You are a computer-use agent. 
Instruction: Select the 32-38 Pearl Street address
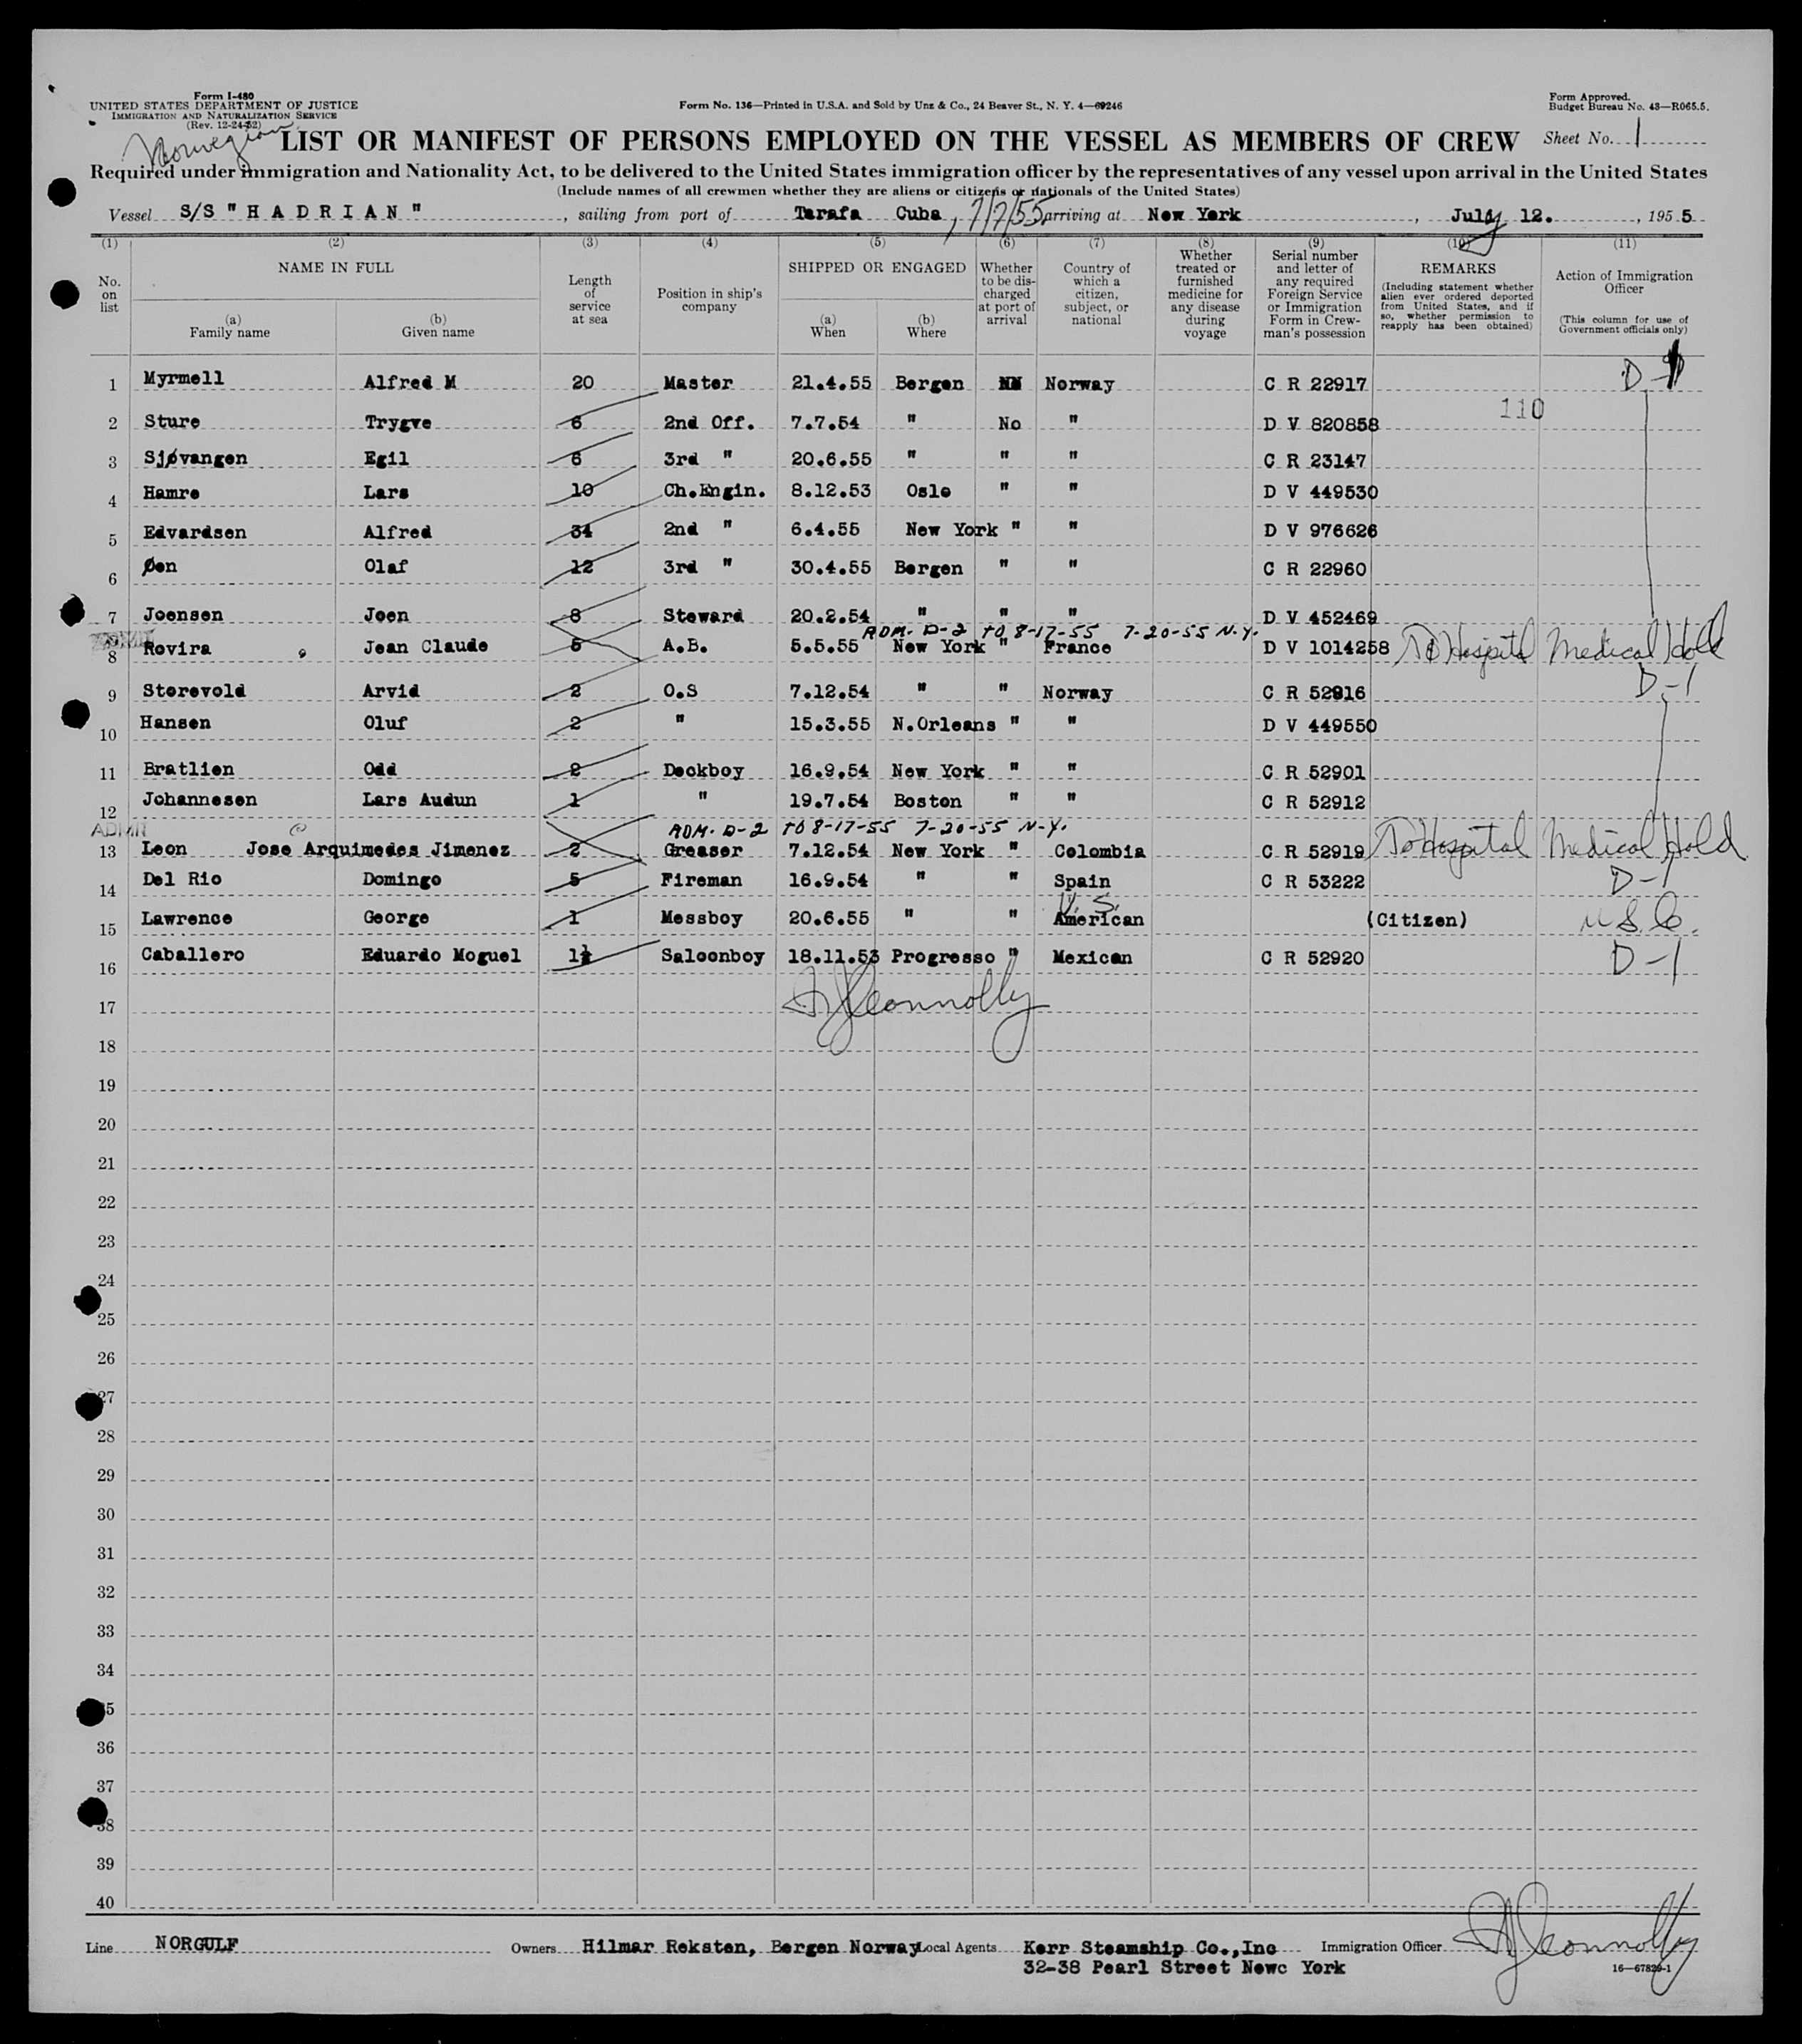[1185, 1968]
